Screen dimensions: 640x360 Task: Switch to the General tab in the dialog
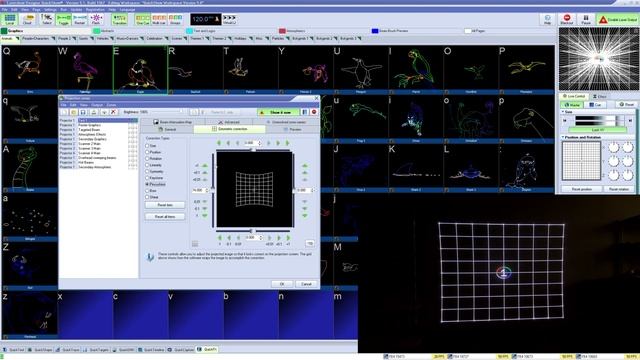pos(167,129)
